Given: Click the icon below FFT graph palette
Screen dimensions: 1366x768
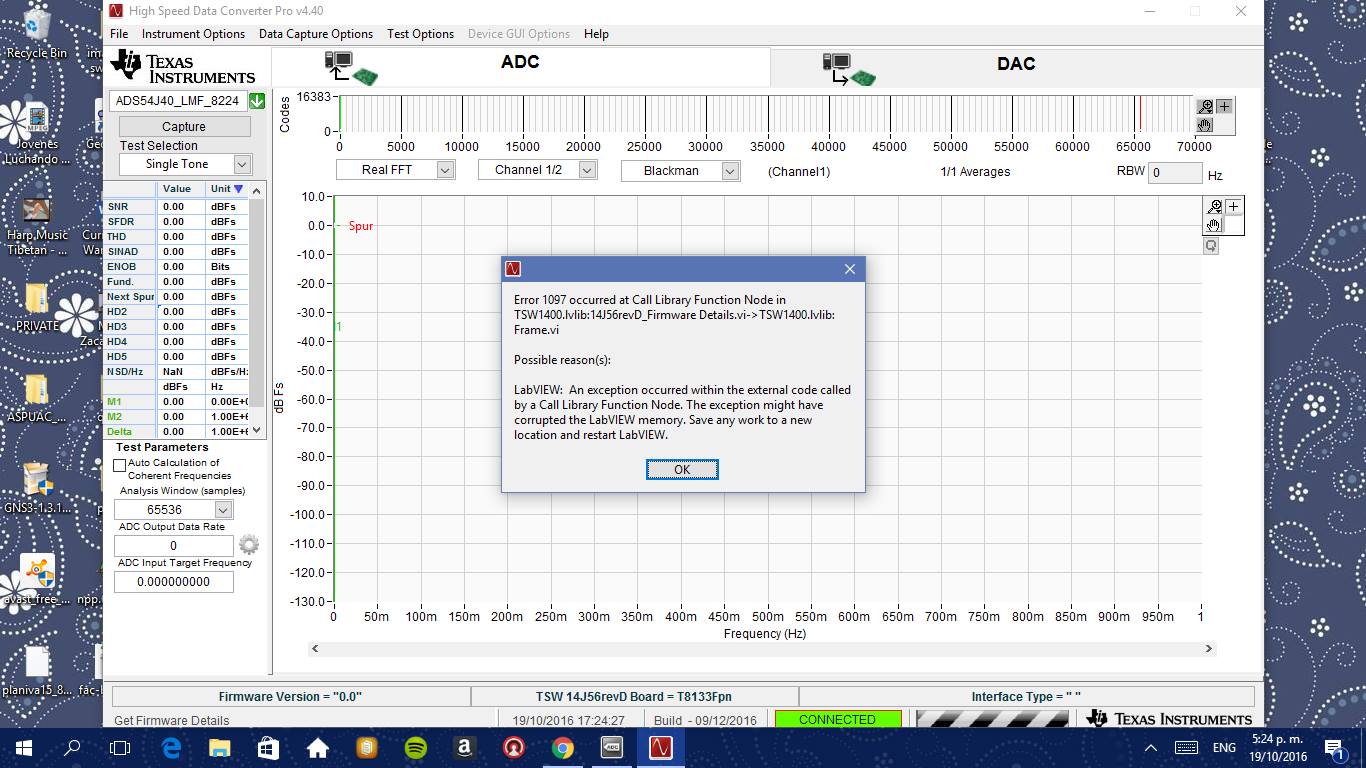Looking at the screenshot, I should tap(1211, 246).
